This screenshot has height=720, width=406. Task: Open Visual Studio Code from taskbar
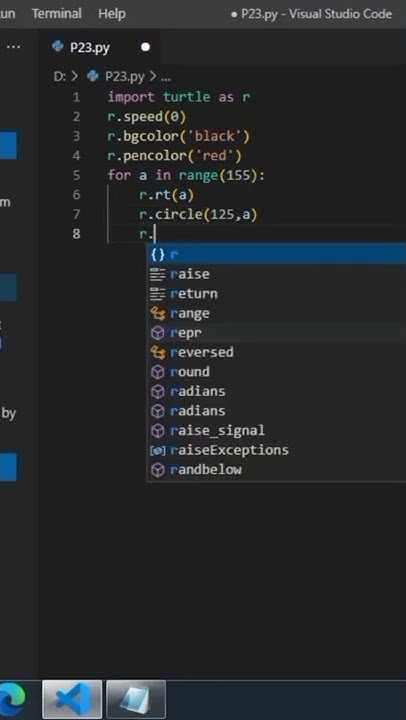[x=72, y=699]
